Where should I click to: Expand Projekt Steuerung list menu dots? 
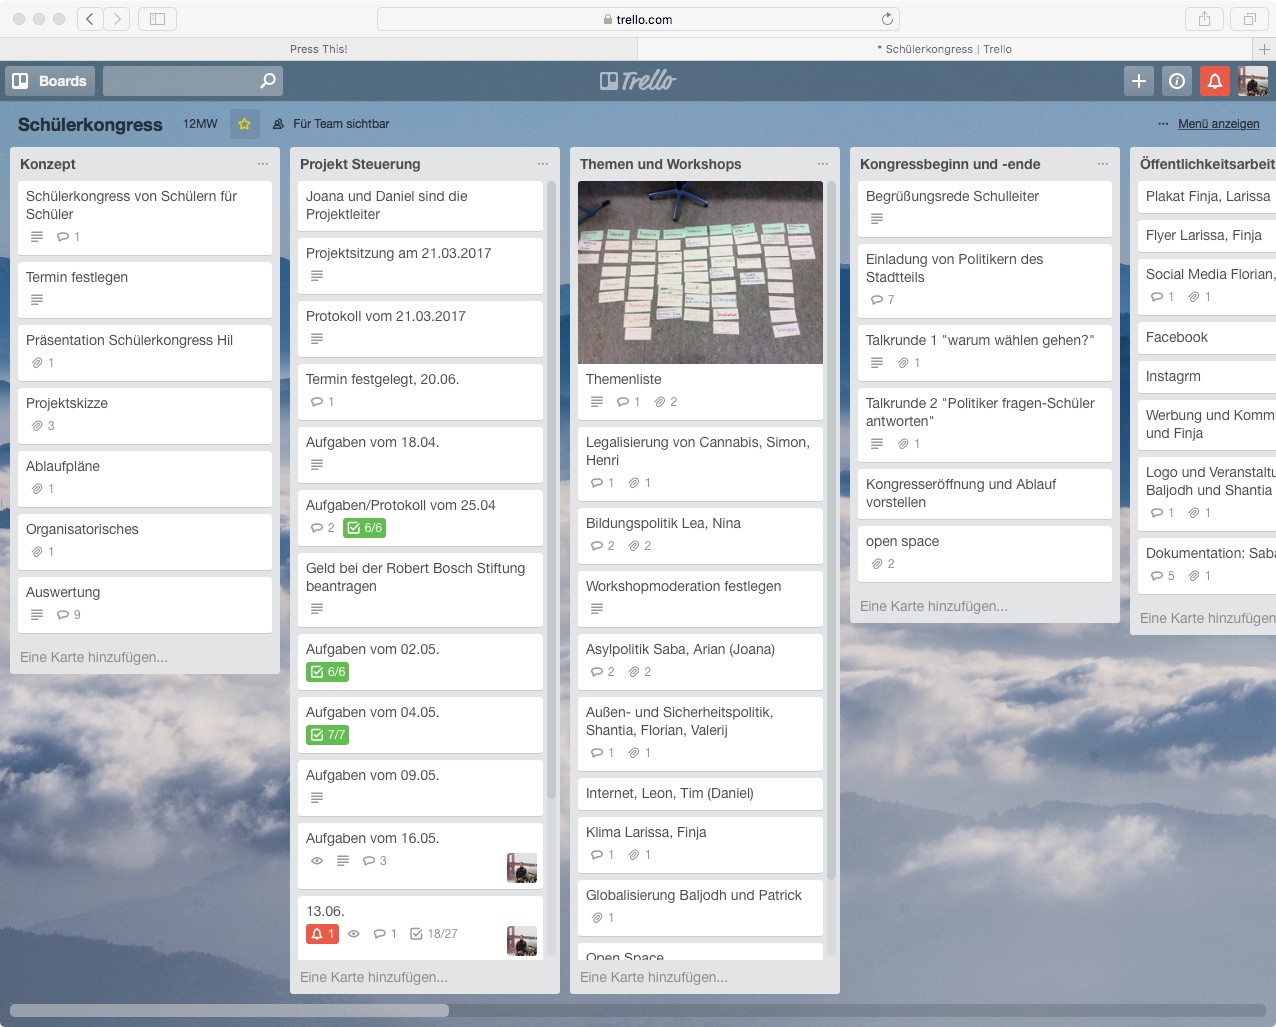pyautogui.click(x=542, y=164)
